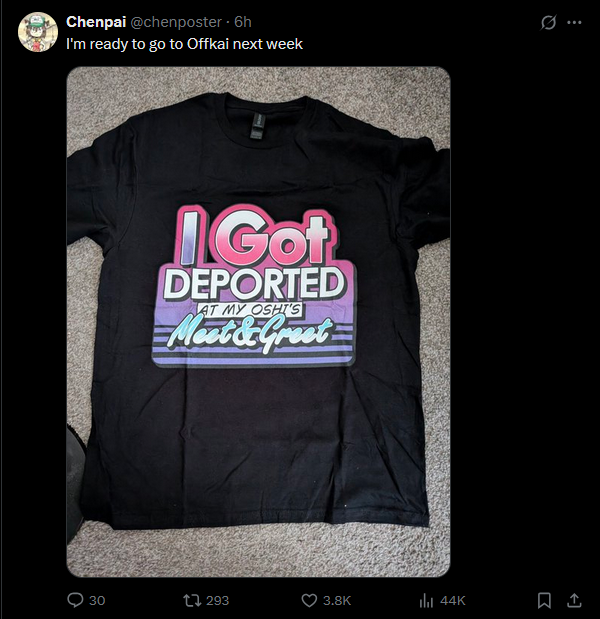Open the three-dot more options menu
The image size is (600, 619).
click(x=574, y=23)
